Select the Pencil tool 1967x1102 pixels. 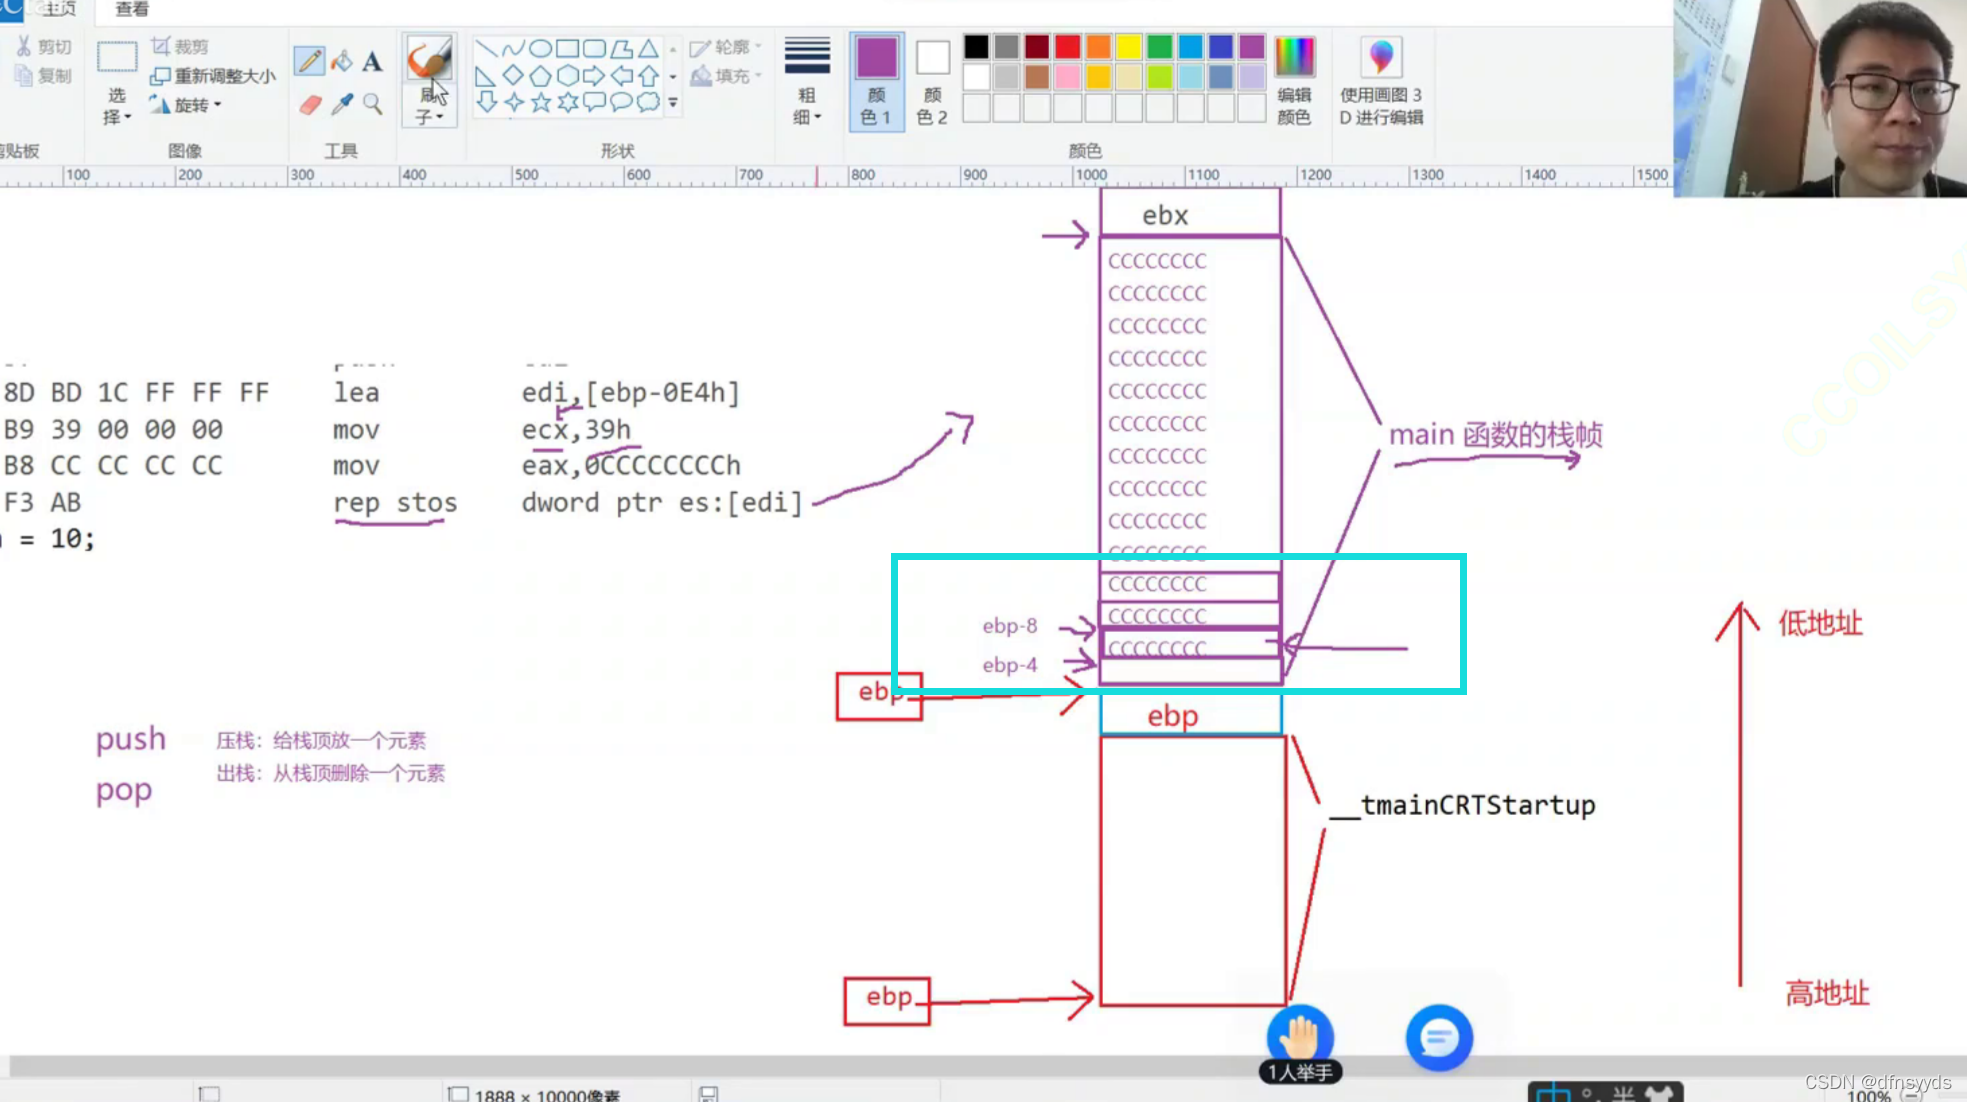(x=309, y=61)
